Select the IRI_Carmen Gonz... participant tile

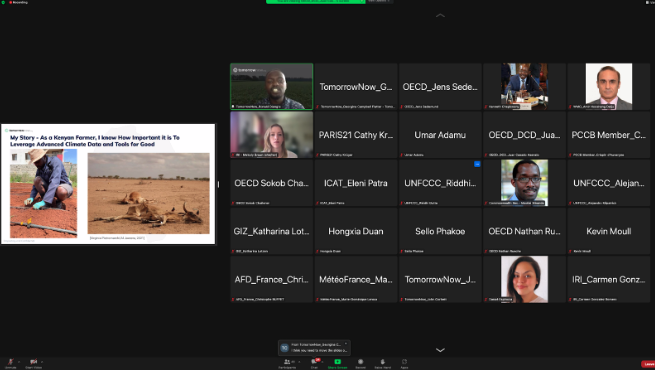(609, 279)
